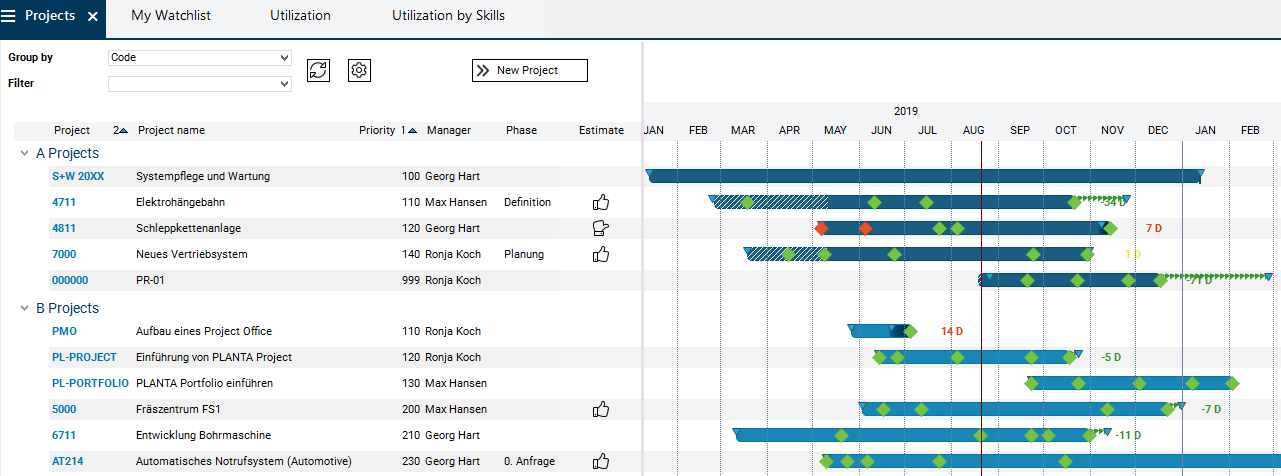Open the settings gear icon

360,70
